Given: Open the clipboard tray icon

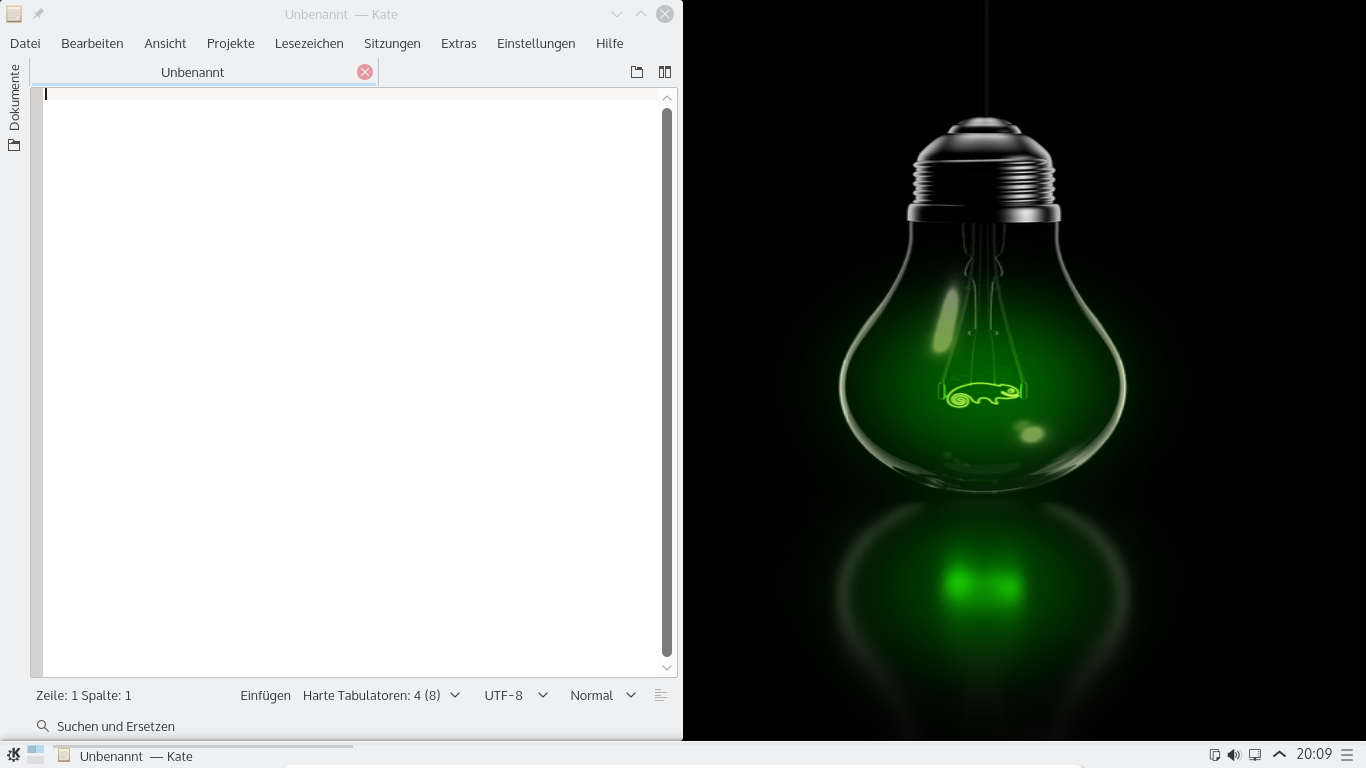Looking at the screenshot, I should [x=1214, y=755].
